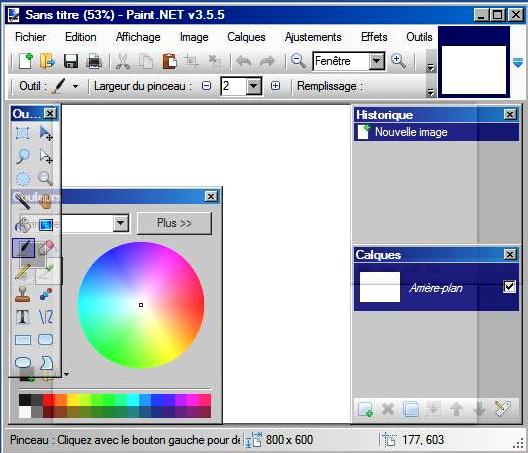528x453 pixels.
Task: Select the Line/Curve tool
Action: click(x=46, y=317)
